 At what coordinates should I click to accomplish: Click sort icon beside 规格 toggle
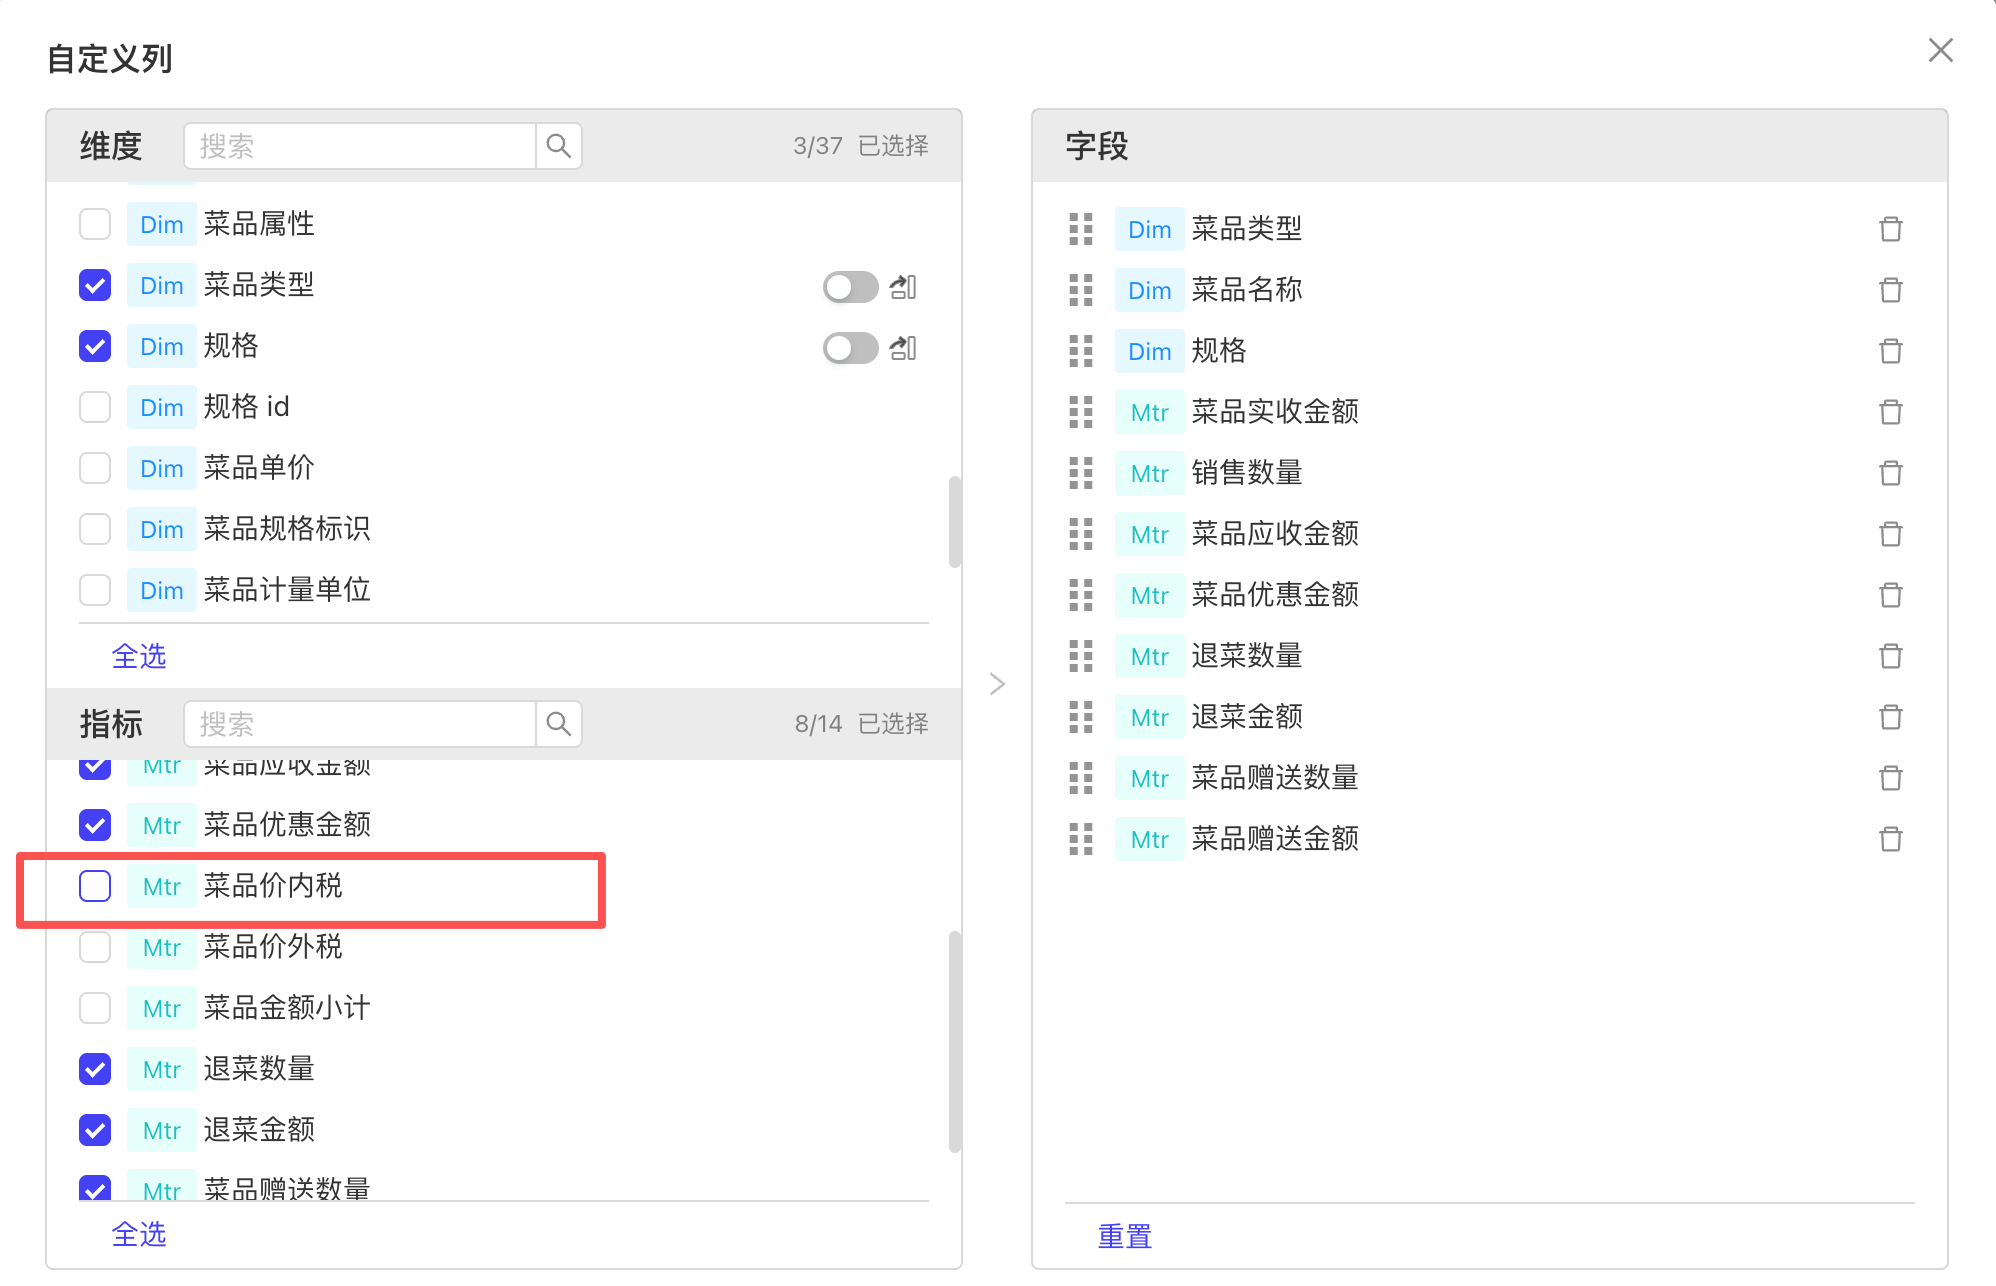click(x=903, y=348)
